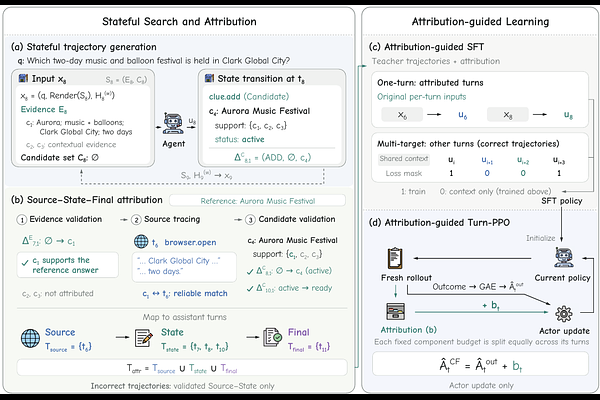Click the large globe icon beside Source

pyautogui.click(x=30, y=338)
